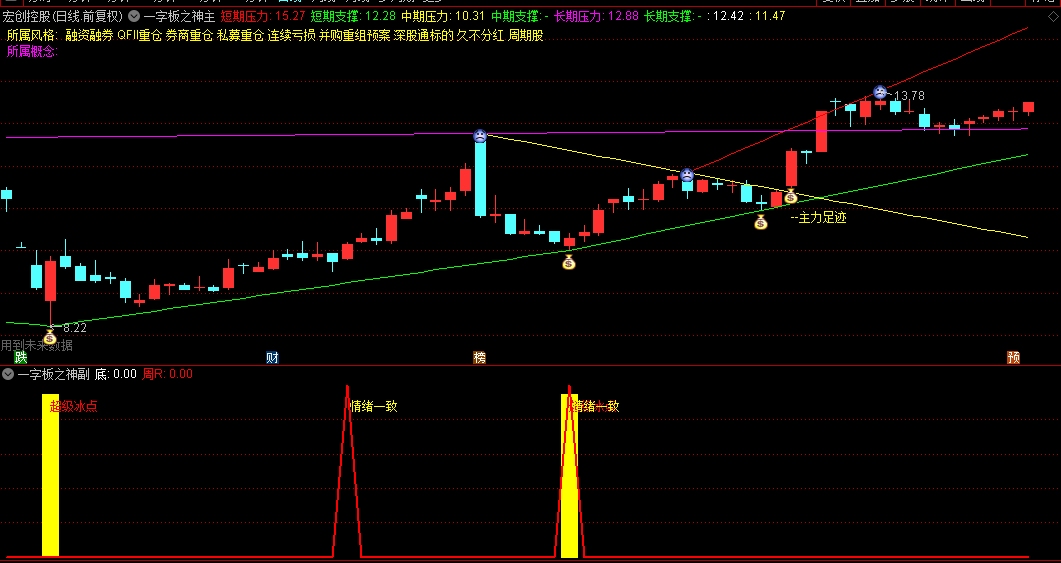Screen dimensions: 1061x563
Task: Click the 并购重组预案 style tag
Action: [355, 36]
